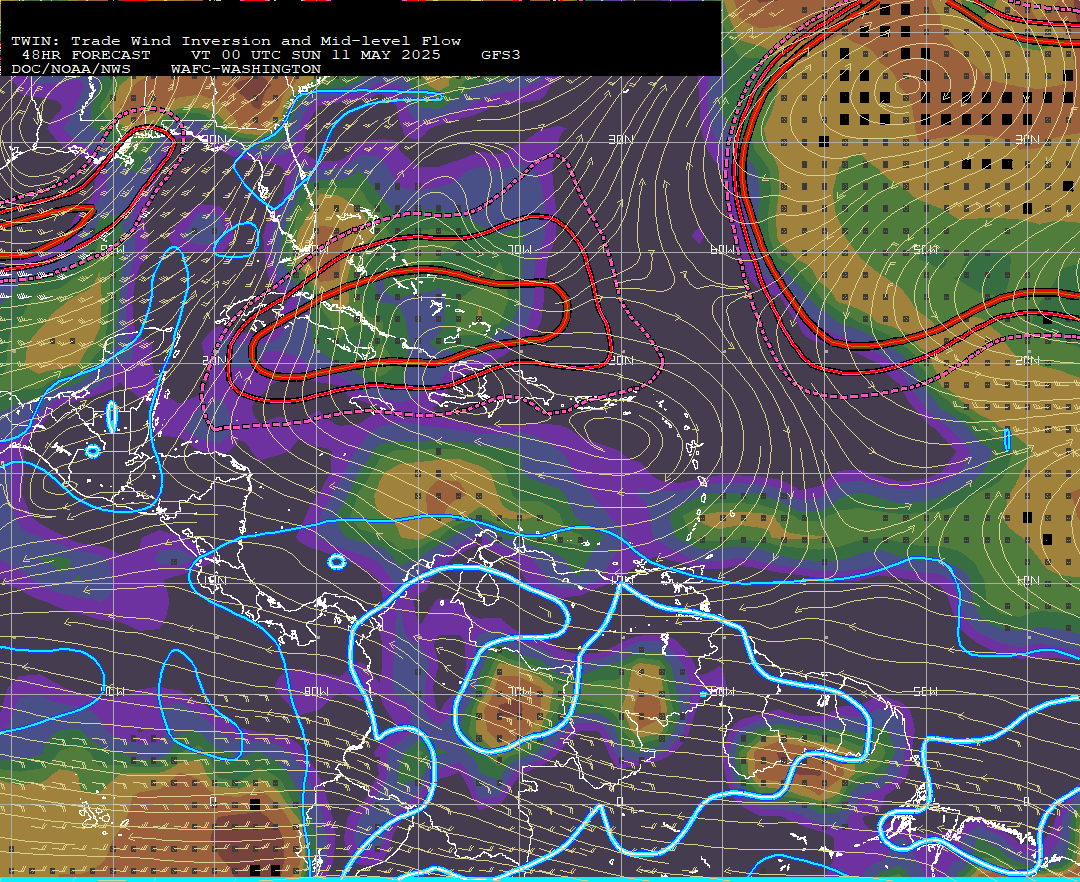Click the 70W label between the red contour loops
1080x882 pixels.
point(520,250)
